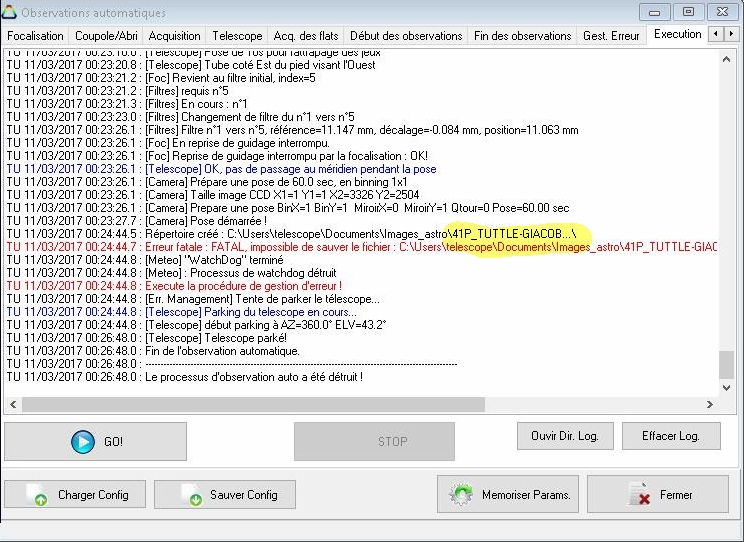Select the Acquisition tab
The width and height of the screenshot is (744, 542).
(175, 36)
